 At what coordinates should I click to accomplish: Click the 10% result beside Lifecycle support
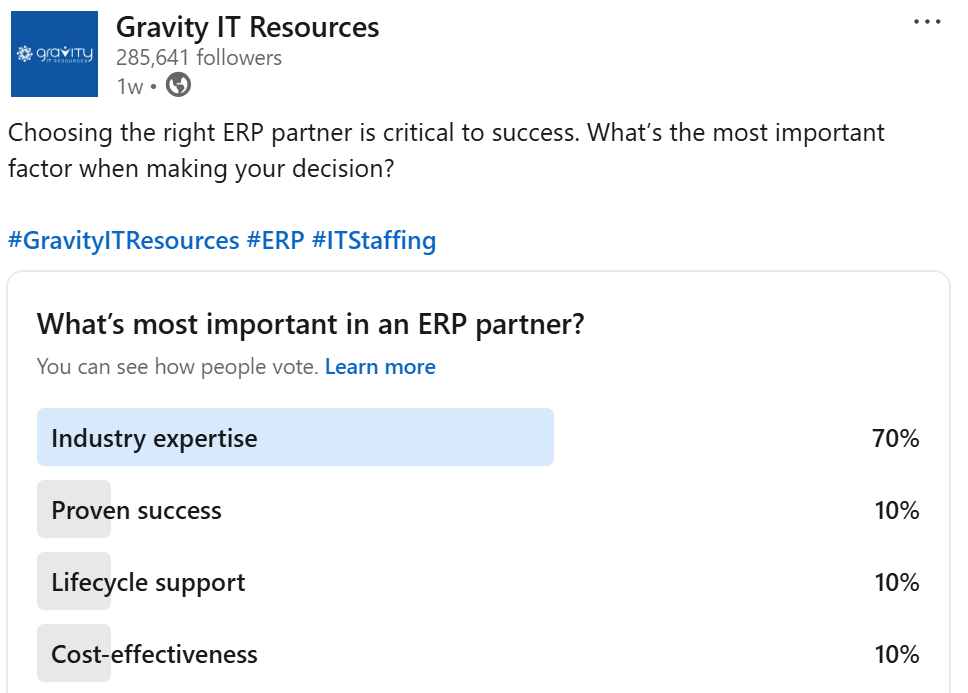896,582
